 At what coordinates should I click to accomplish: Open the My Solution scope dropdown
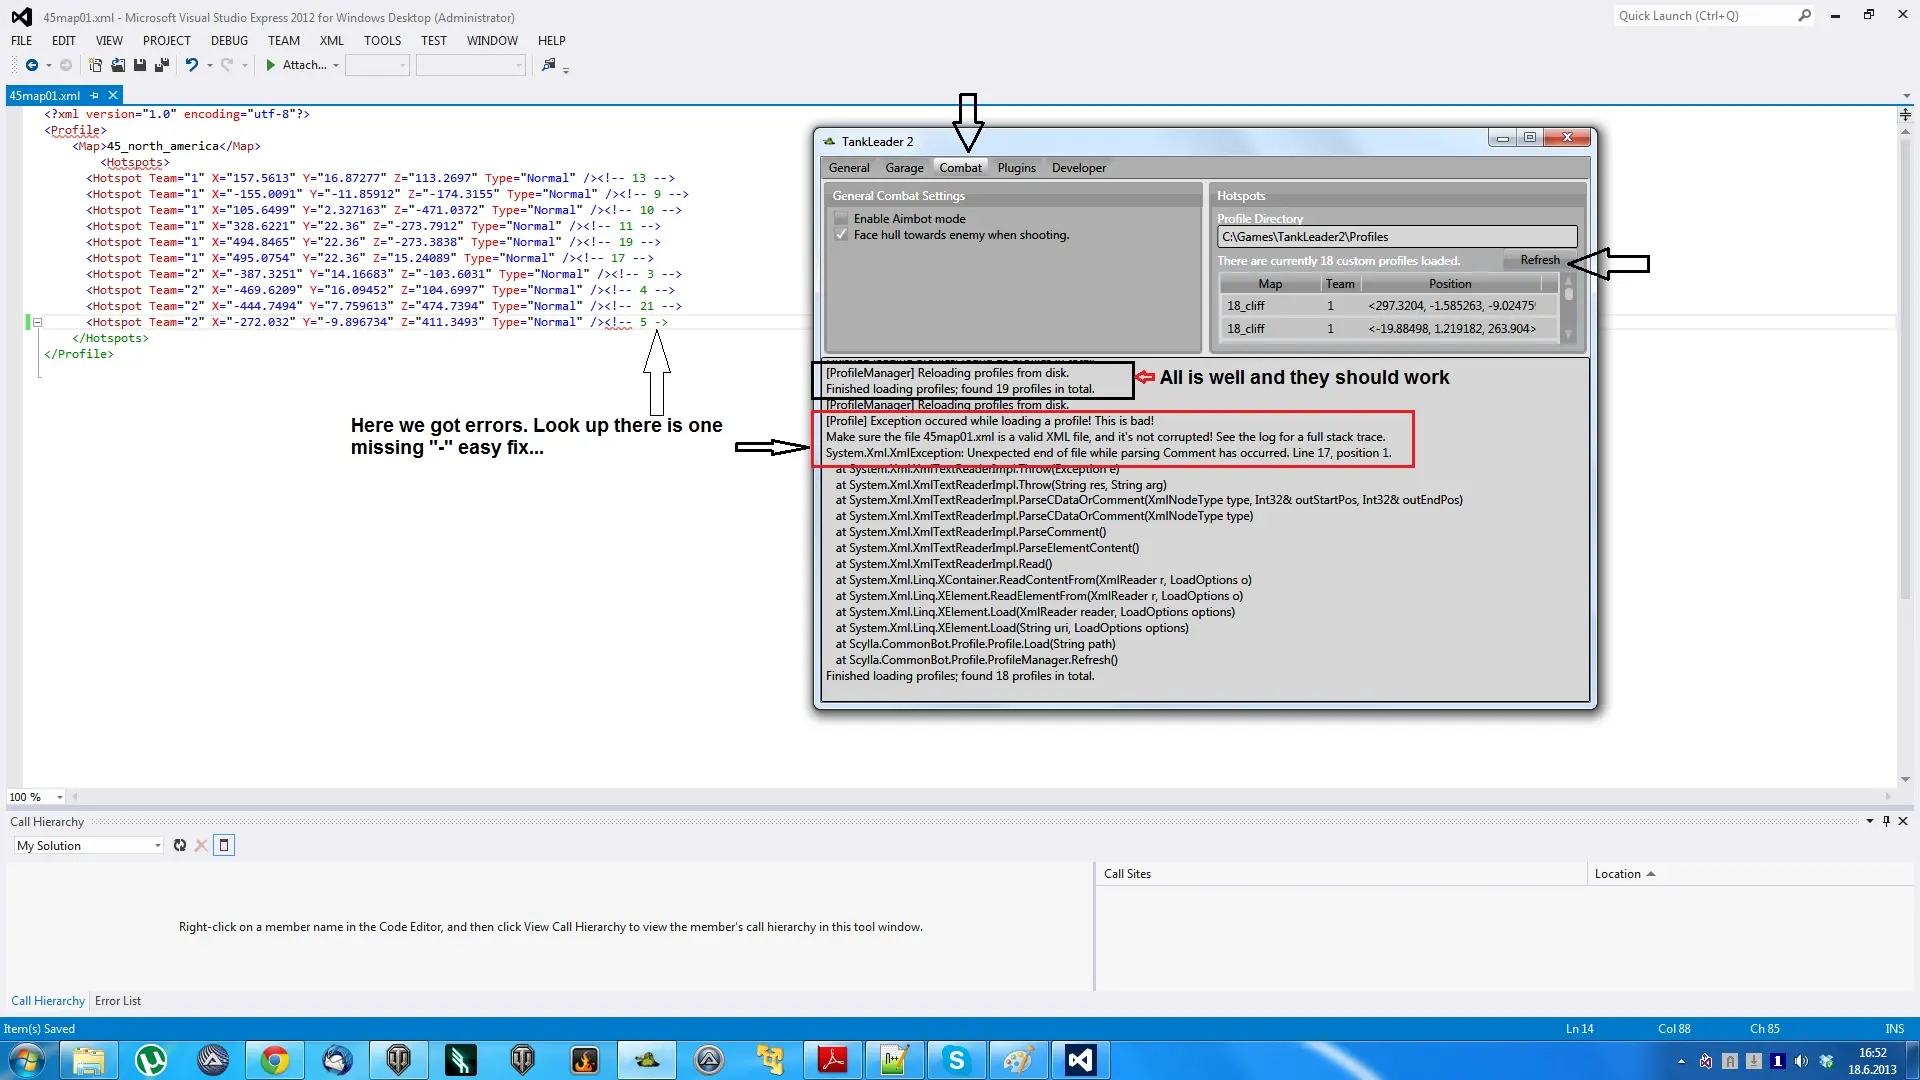click(x=158, y=846)
